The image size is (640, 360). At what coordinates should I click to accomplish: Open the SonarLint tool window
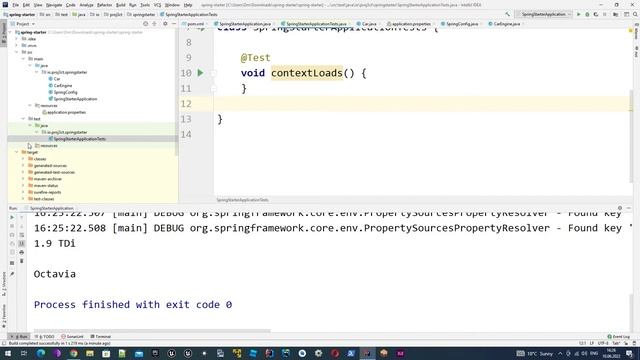tap(72, 337)
